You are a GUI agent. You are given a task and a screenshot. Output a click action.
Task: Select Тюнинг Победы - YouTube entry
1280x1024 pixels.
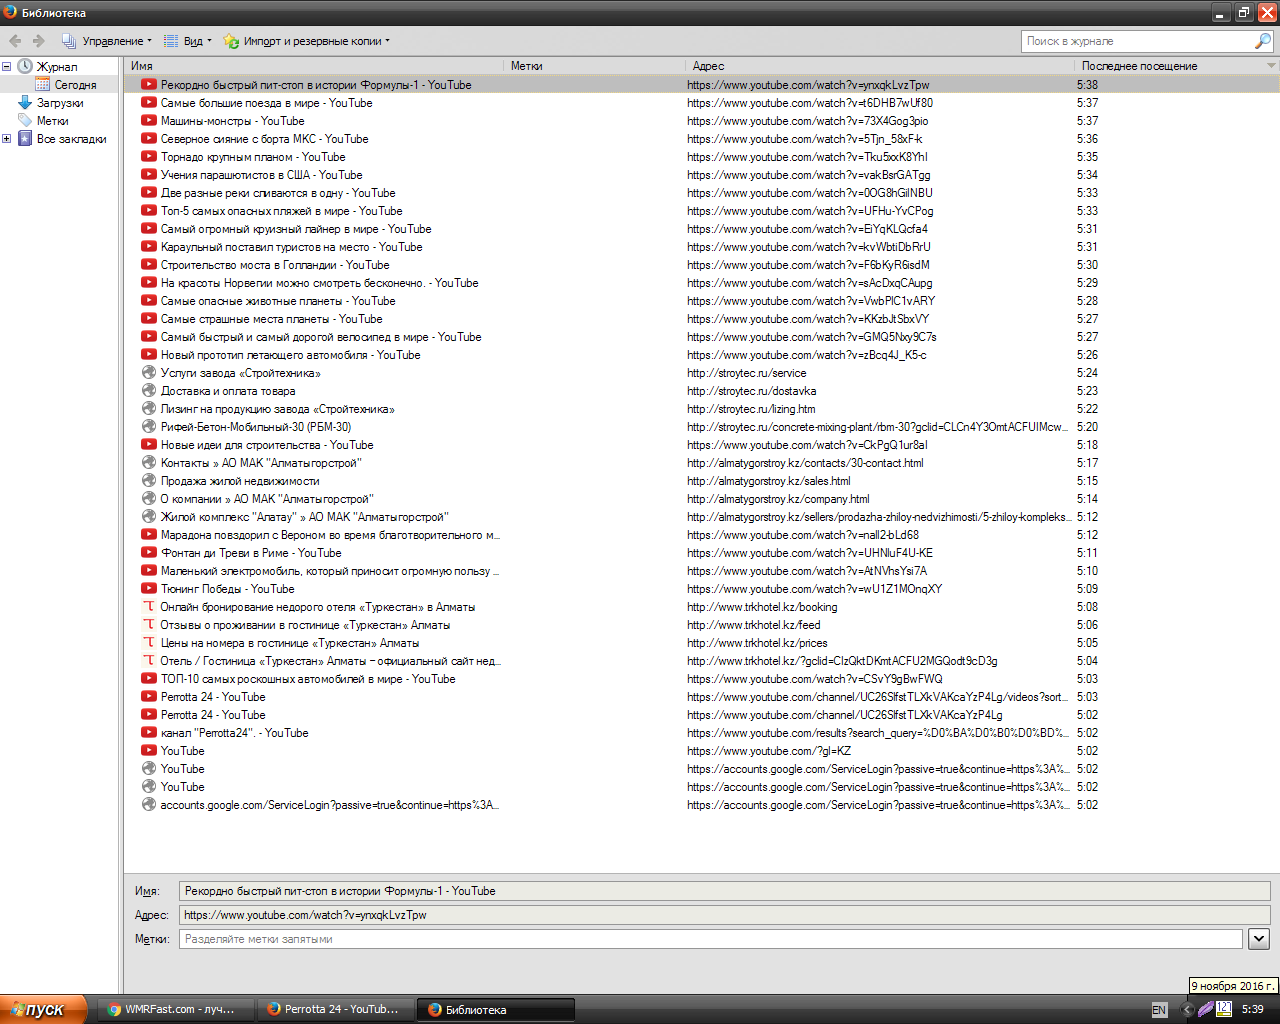pos(702,589)
